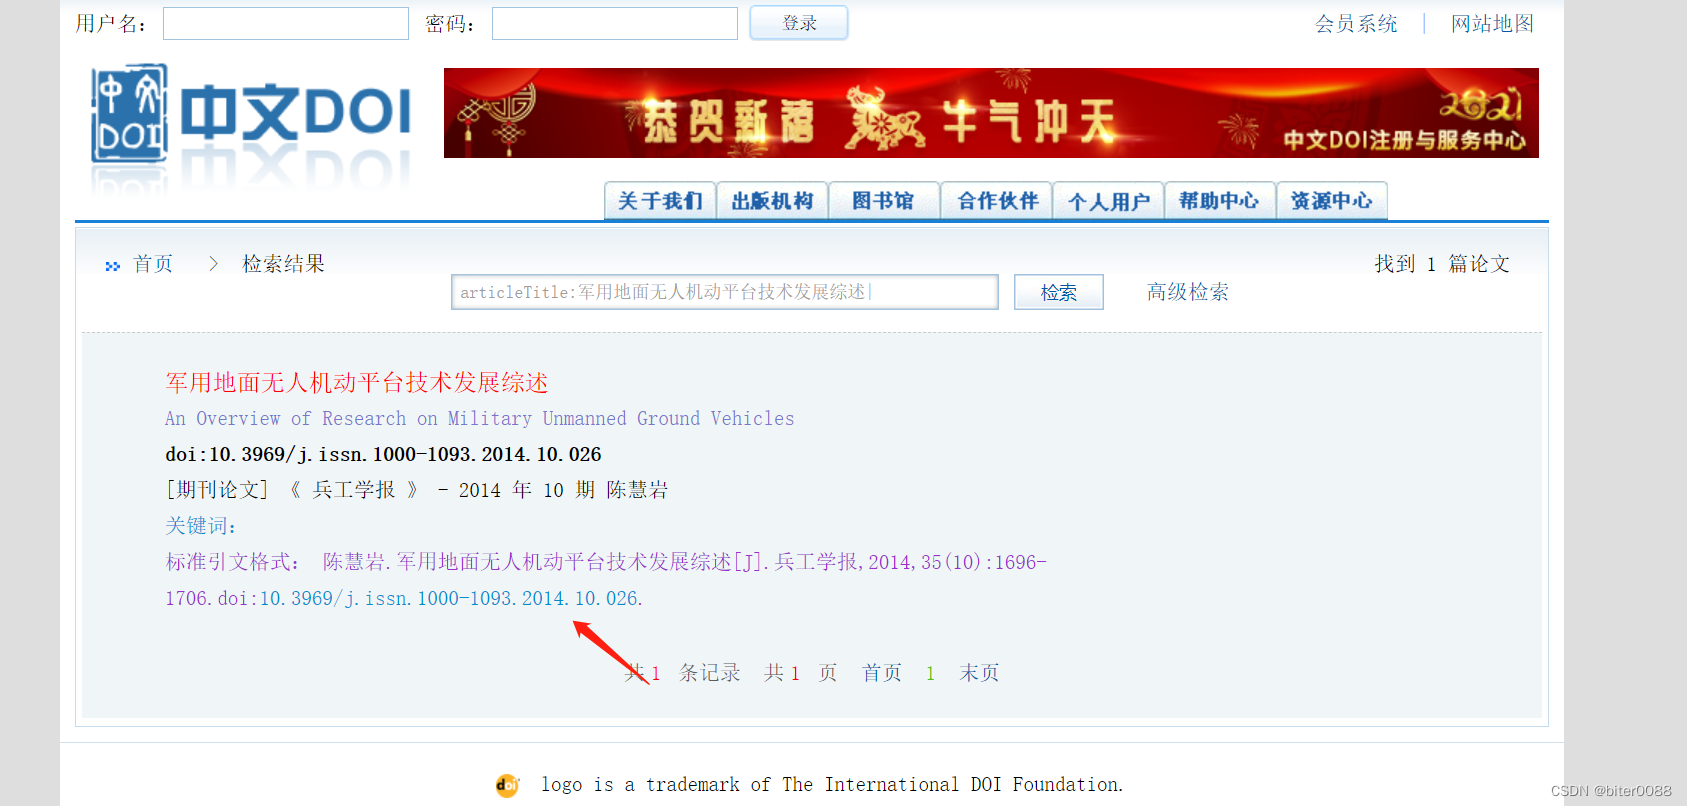The width and height of the screenshot is (1687, 806).
Task: Click the home breadcrumb arrow icon
Action: 112,266
